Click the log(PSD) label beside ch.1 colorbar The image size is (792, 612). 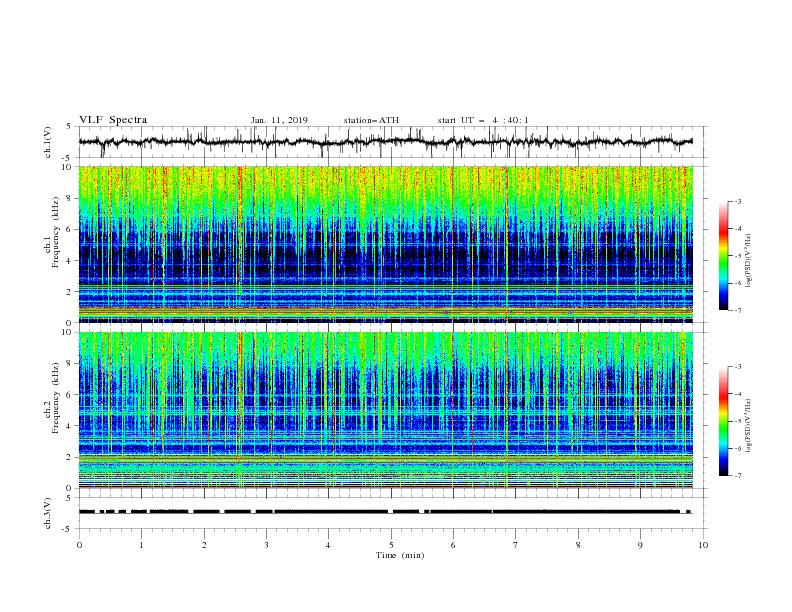749,261
